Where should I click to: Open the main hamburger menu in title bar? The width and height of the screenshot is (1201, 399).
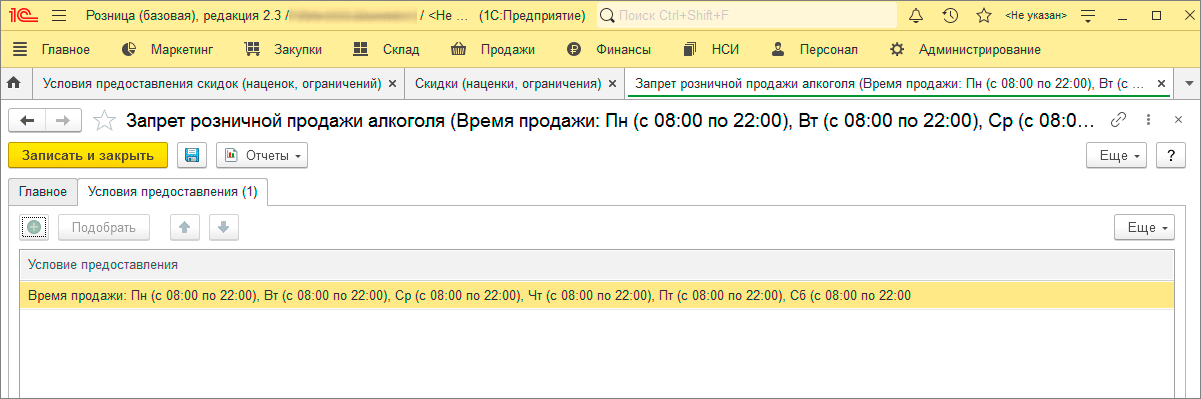click(58, 16)
